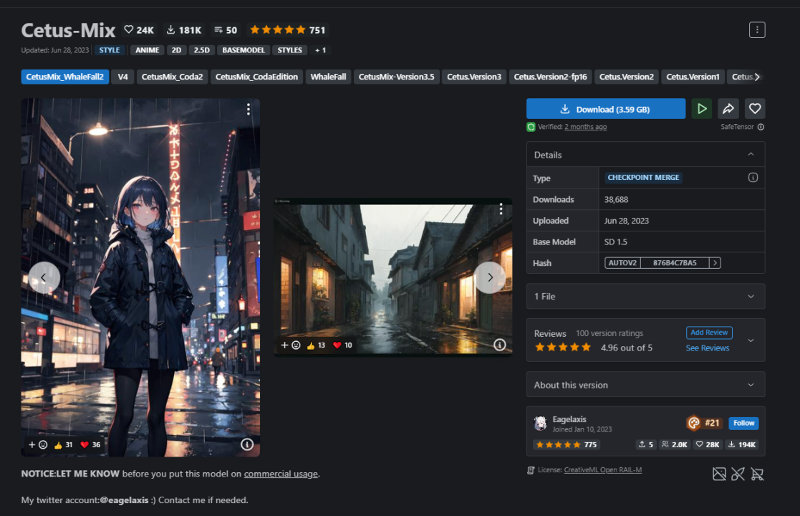Go to next image with right arrow
Screen dimensions: 800x516
[489, 277]
